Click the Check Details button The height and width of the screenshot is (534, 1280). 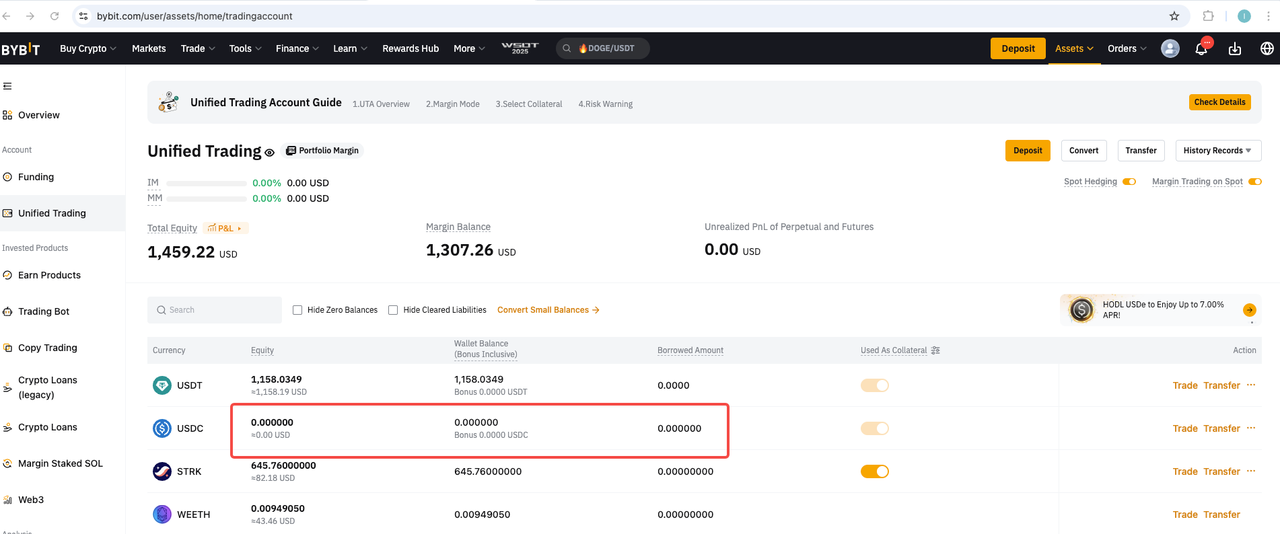1220,102
